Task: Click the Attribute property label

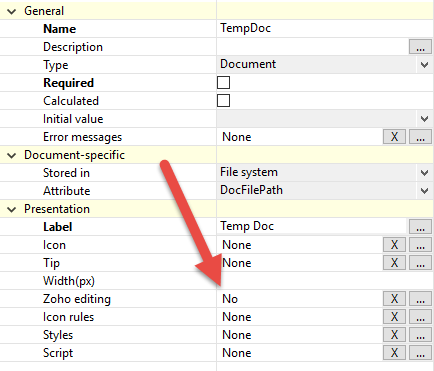Action: (x=67, y=191)
